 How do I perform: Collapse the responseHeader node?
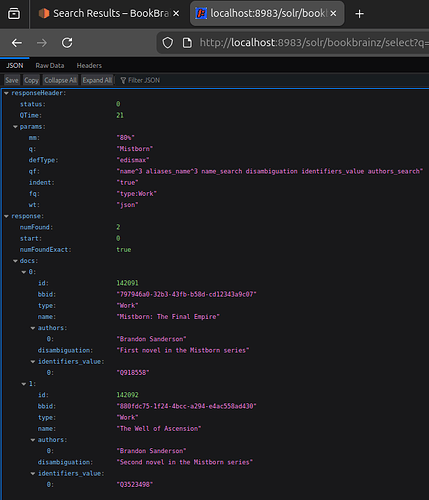(x=6, y=93)
